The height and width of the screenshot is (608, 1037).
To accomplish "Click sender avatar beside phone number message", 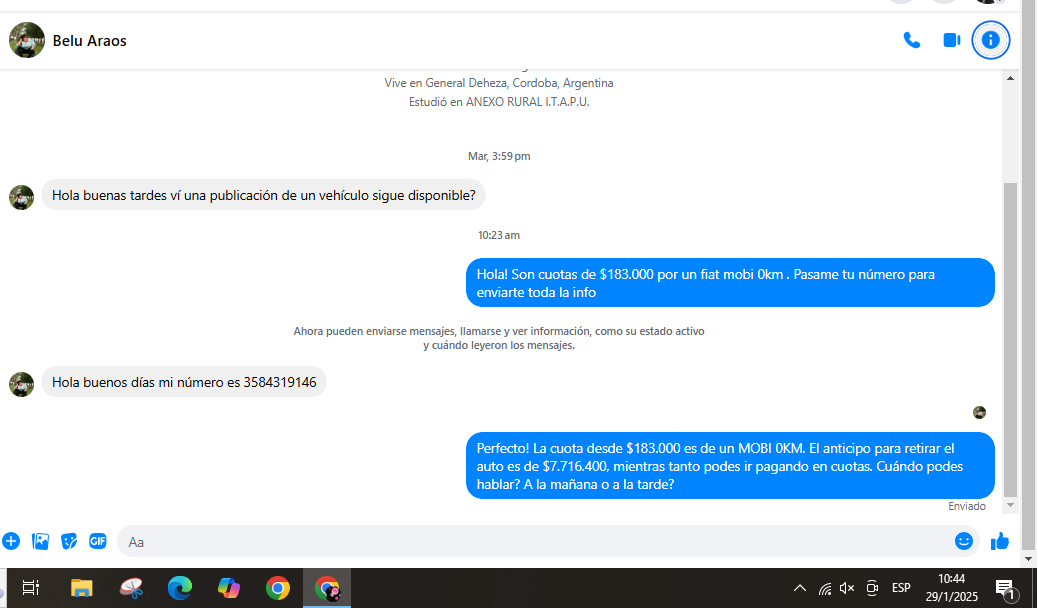I will coord(21,384).
